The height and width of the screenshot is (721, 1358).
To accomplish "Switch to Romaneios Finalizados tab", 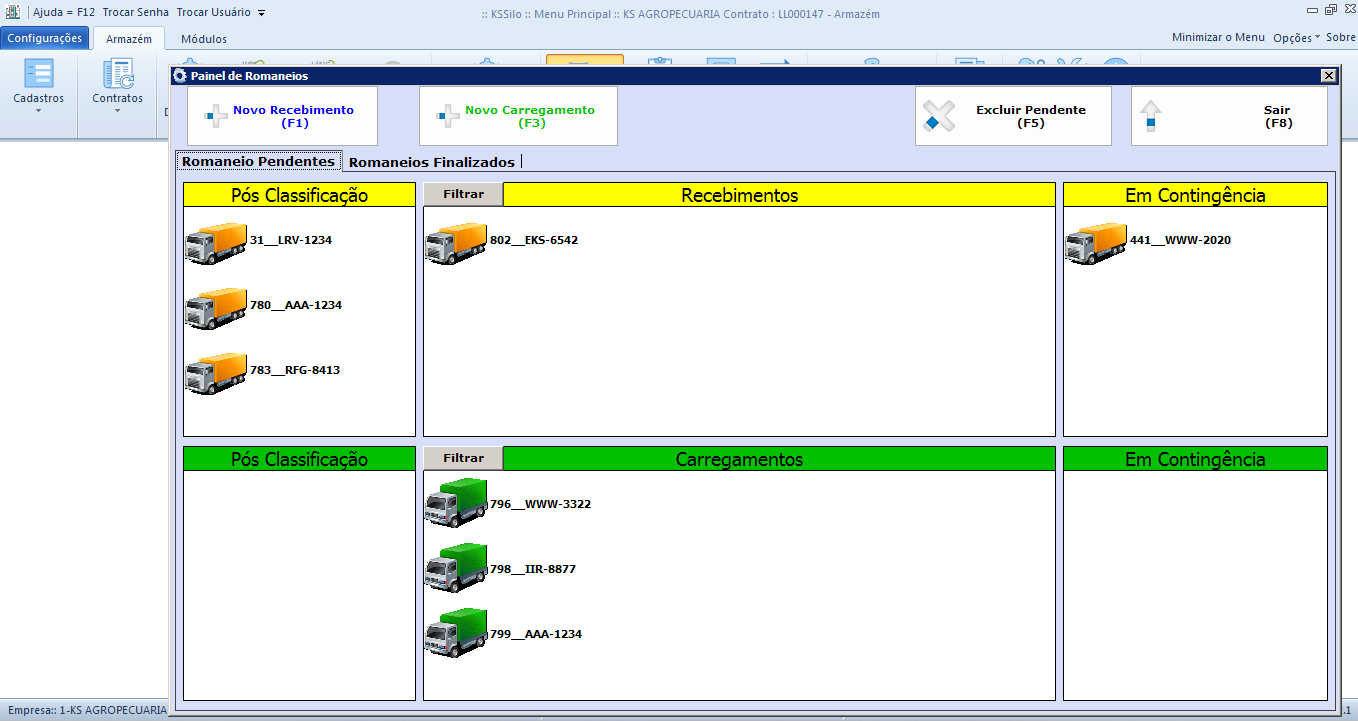I will 431,162.
